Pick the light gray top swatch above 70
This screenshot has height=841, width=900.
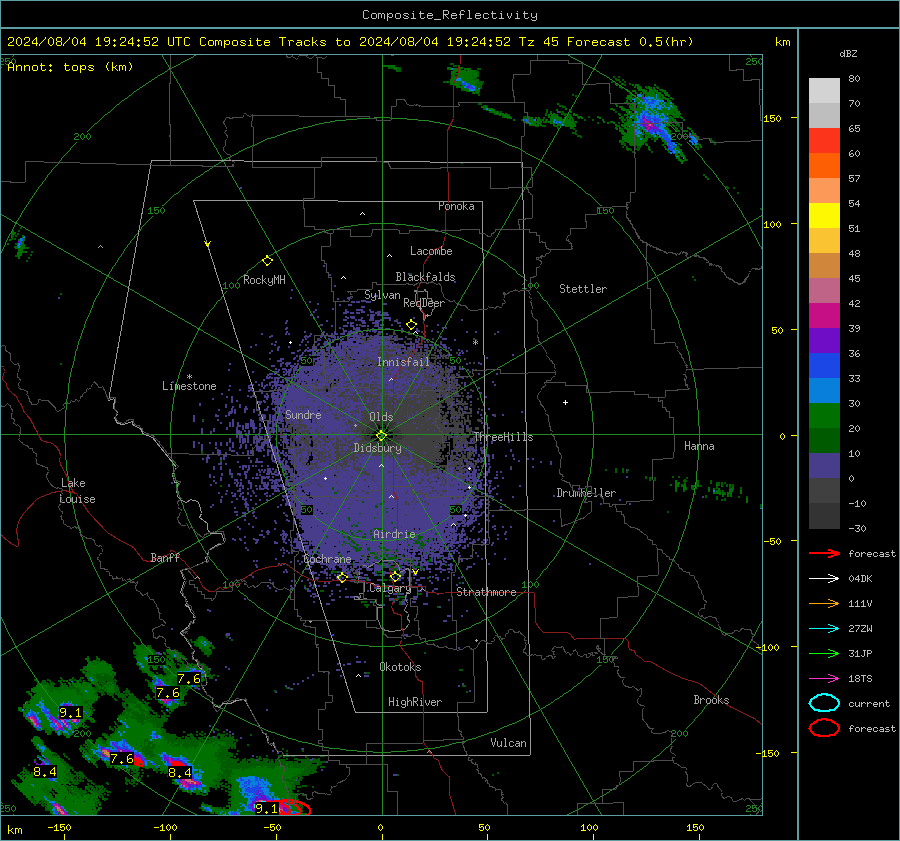(x=824, y=90)
